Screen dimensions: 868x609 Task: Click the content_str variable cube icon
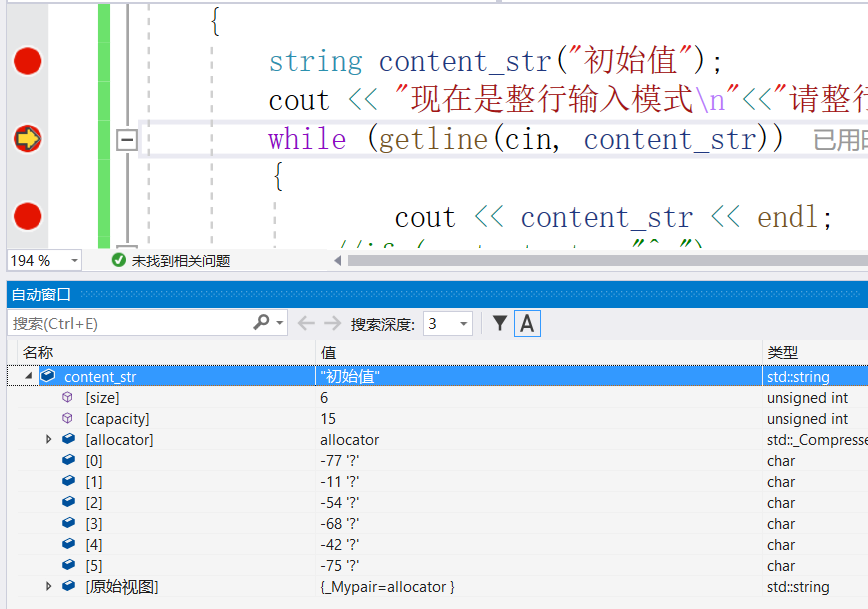pyautogui.click(x=48, y=376)
